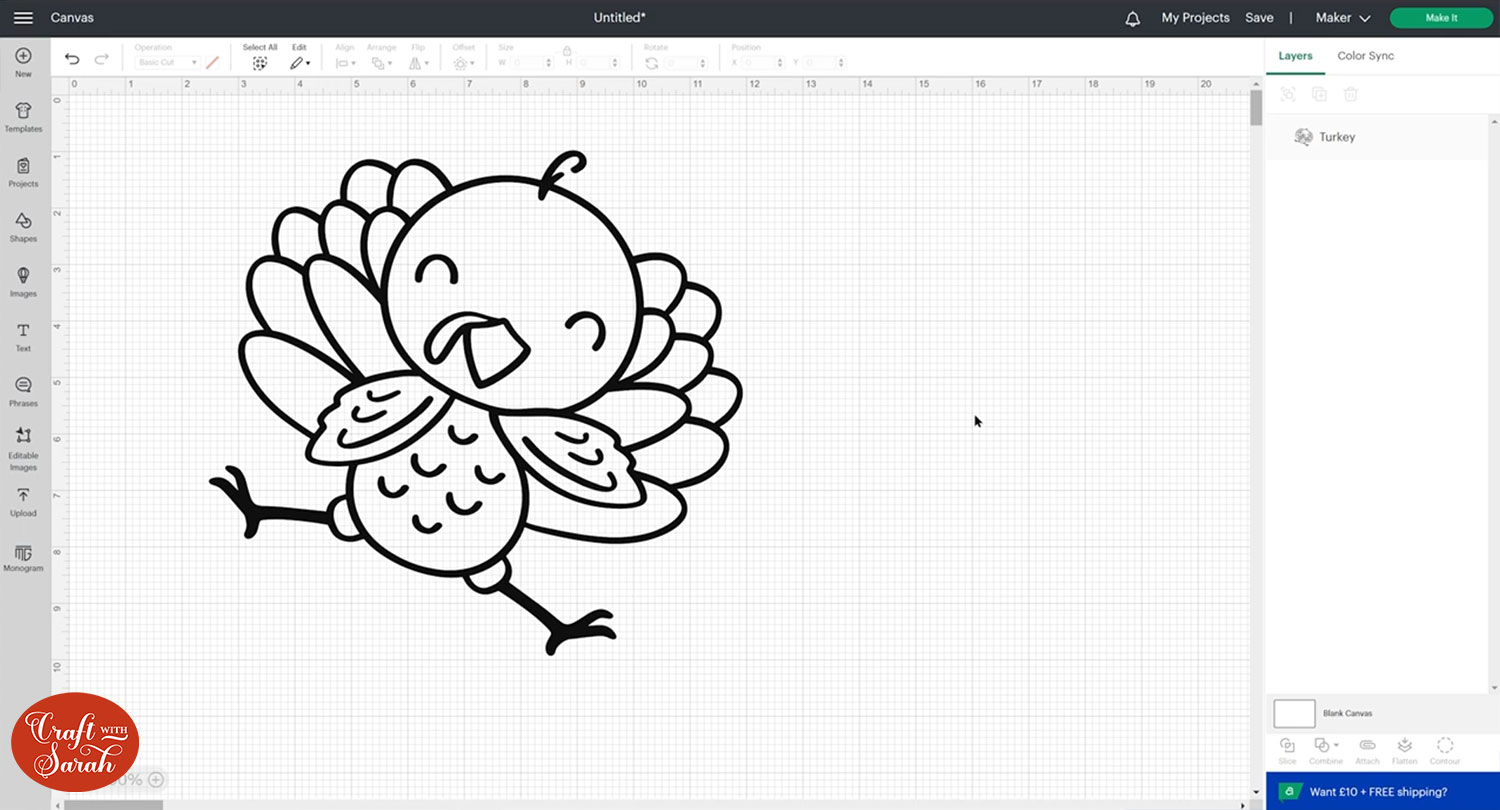Click the Height size input field
This screenshot has height=810, width=1500.
tap(598, 63)
